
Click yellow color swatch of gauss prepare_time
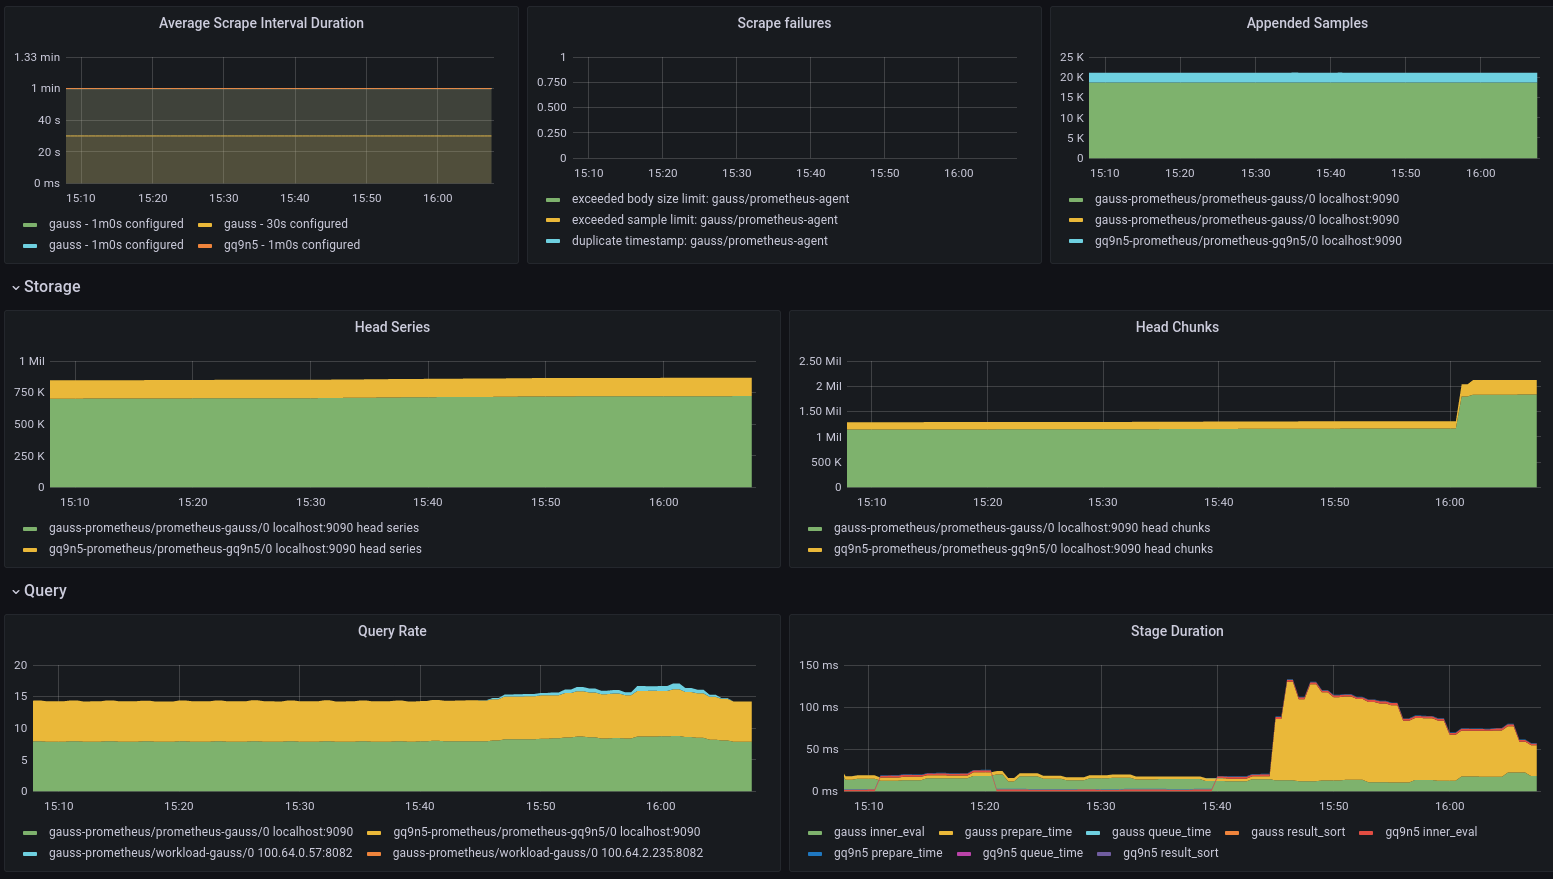tap(946, 833)
